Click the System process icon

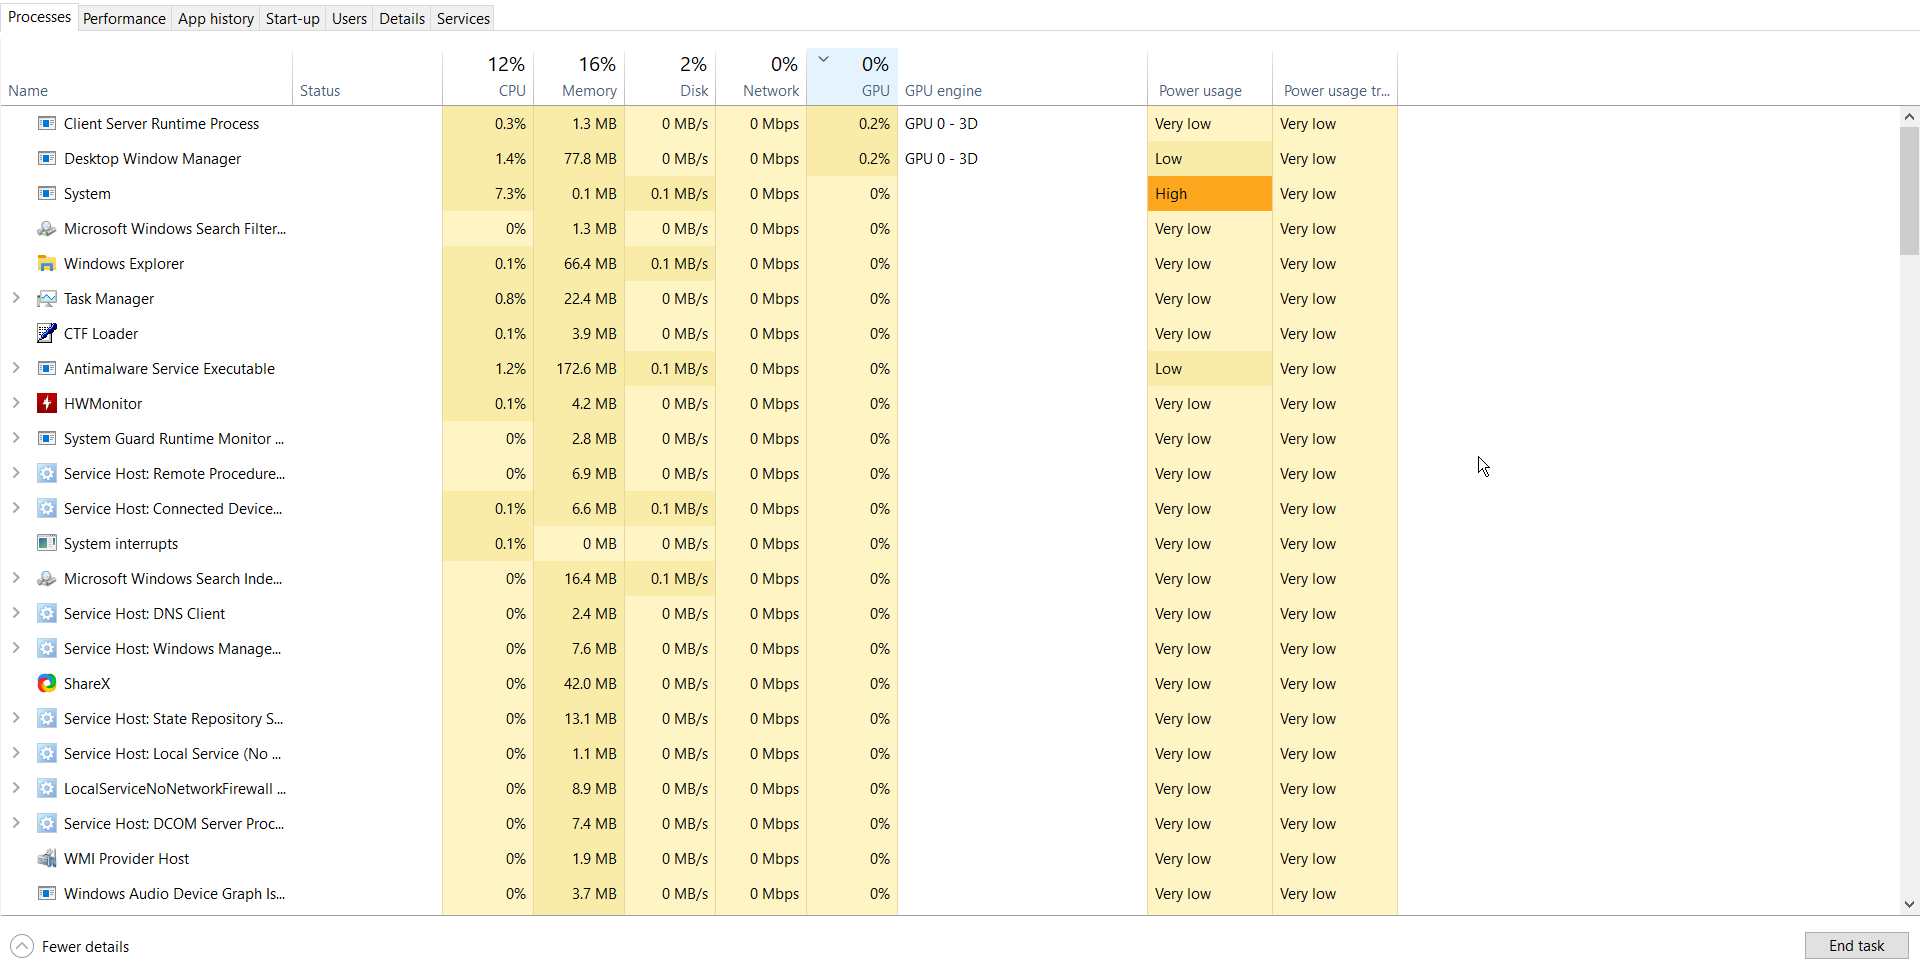46,194
